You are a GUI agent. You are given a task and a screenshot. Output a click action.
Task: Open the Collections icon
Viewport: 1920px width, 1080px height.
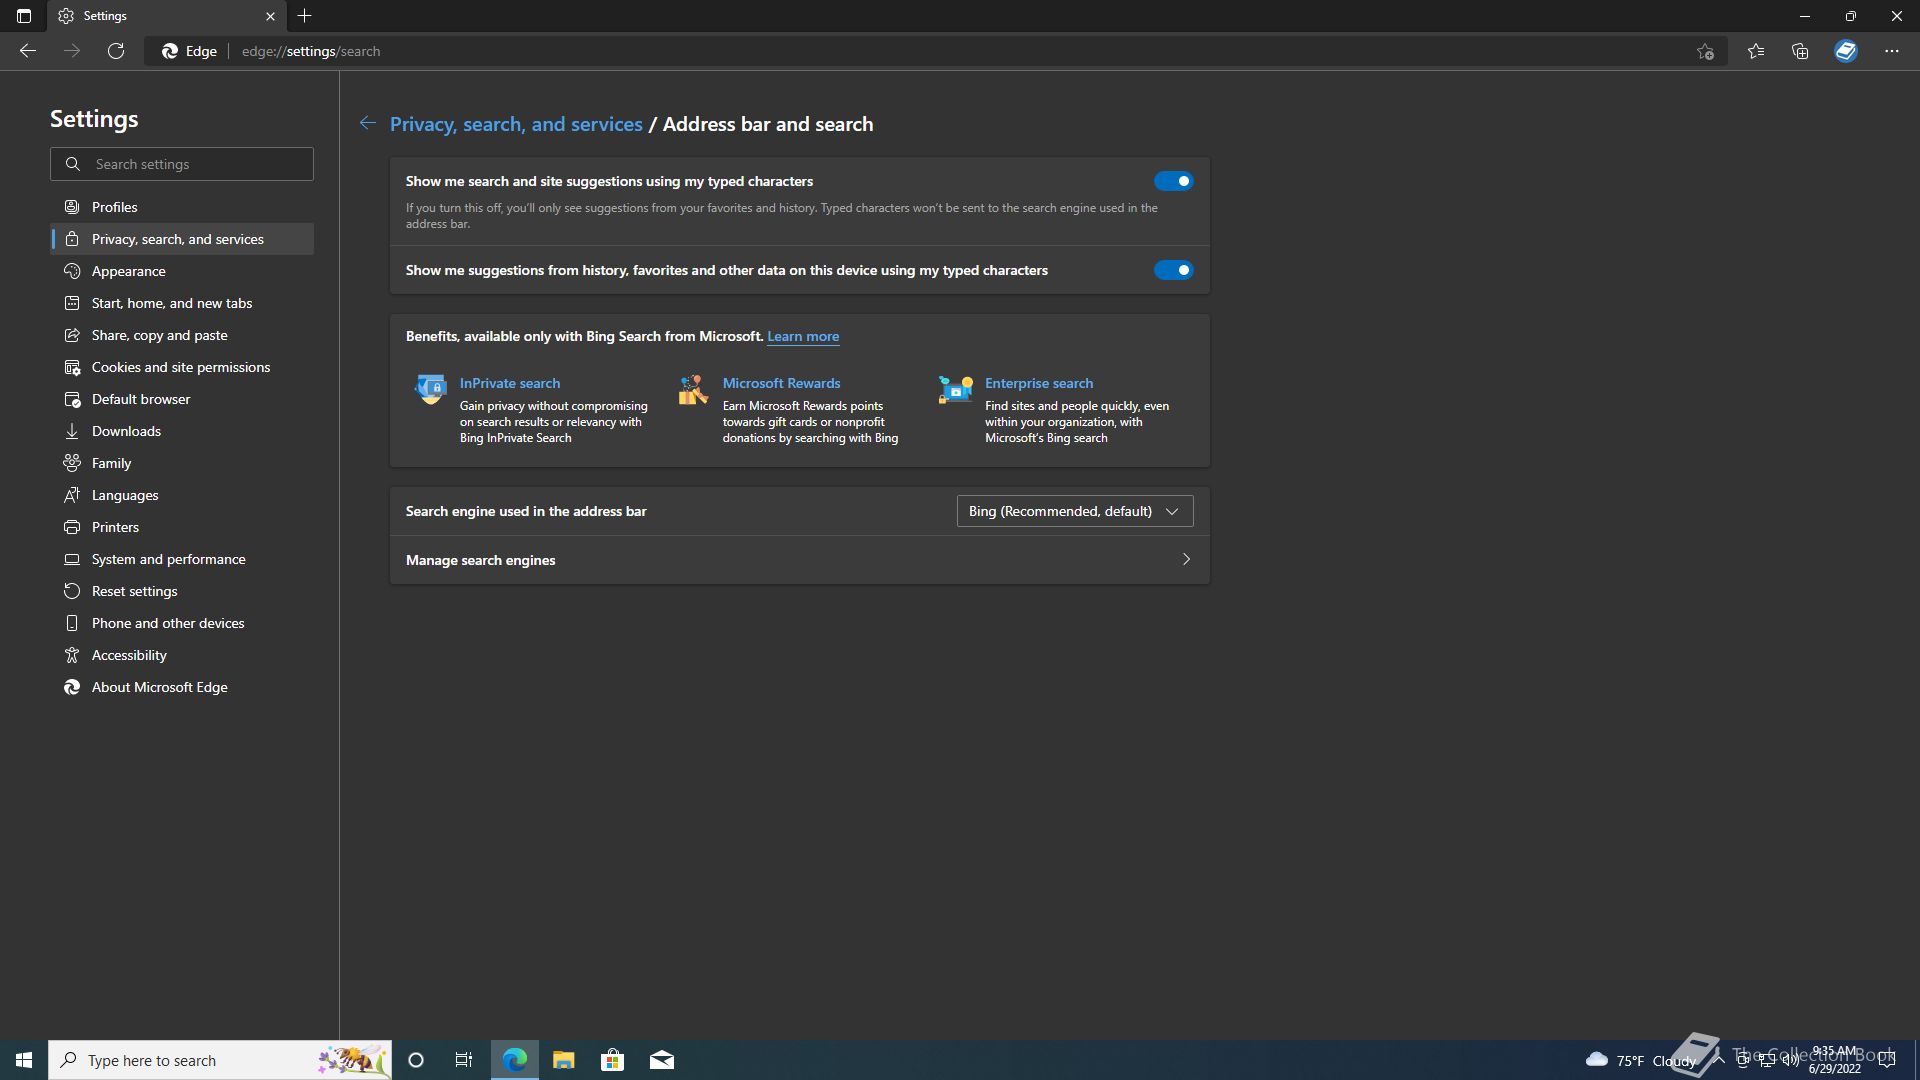coord(1800,51)
